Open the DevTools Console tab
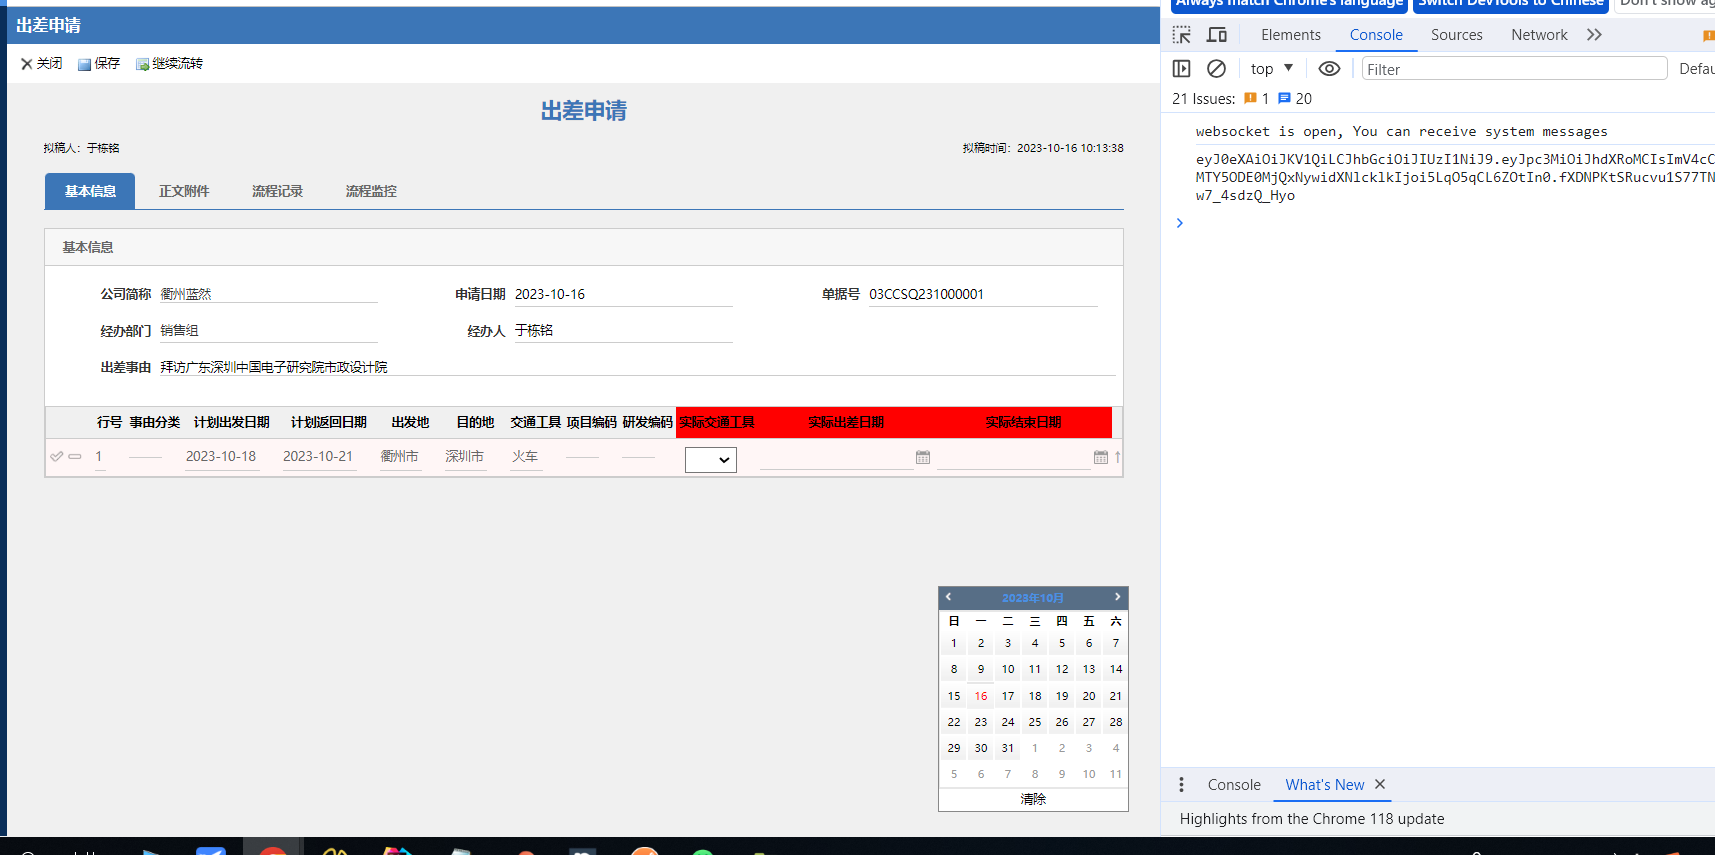 [x=1376, y=35]
